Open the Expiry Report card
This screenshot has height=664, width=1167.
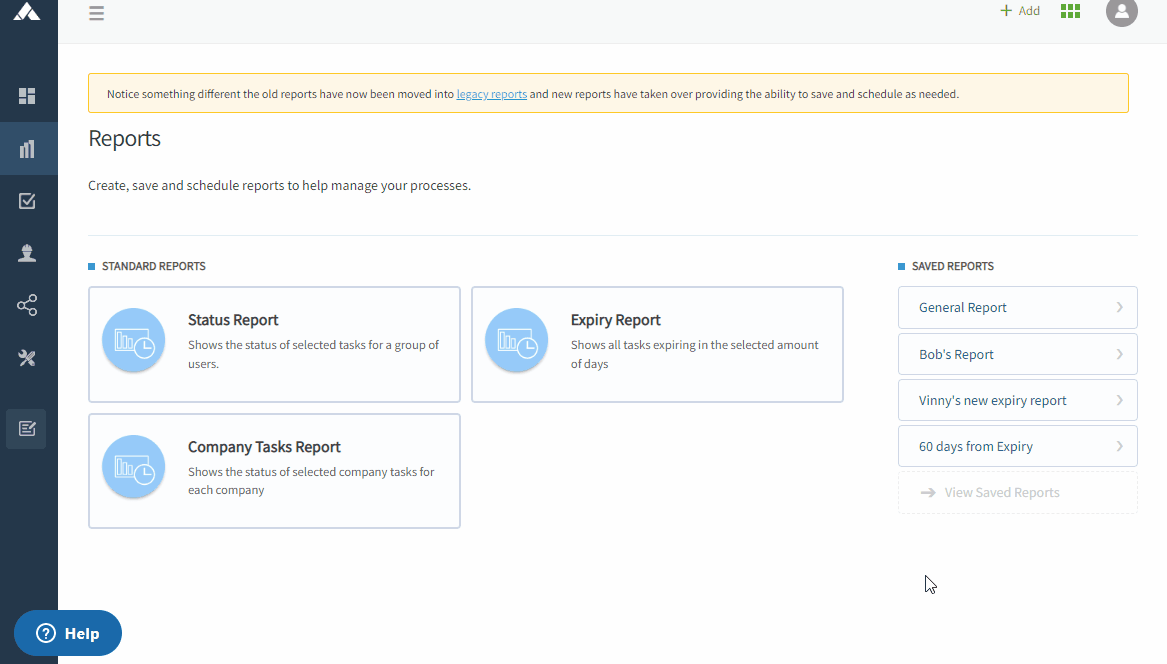point(657,344)
